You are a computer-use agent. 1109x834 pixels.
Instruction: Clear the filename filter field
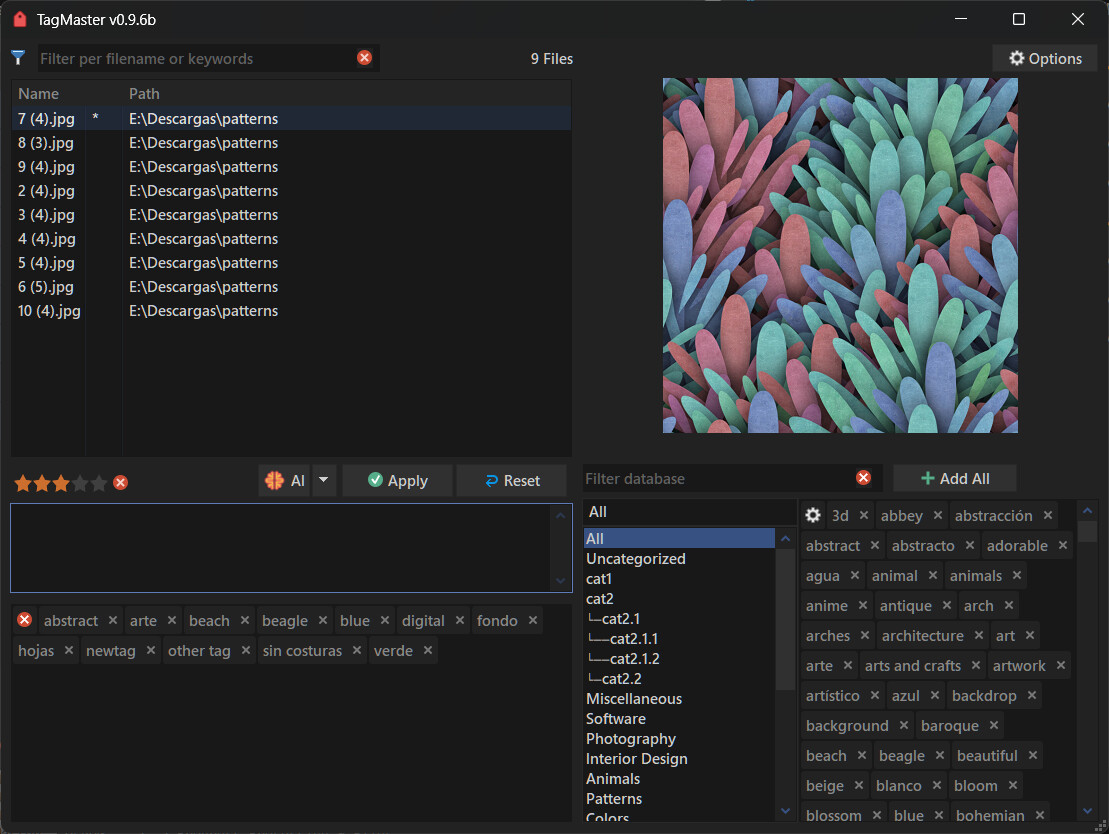pos(364,58)
